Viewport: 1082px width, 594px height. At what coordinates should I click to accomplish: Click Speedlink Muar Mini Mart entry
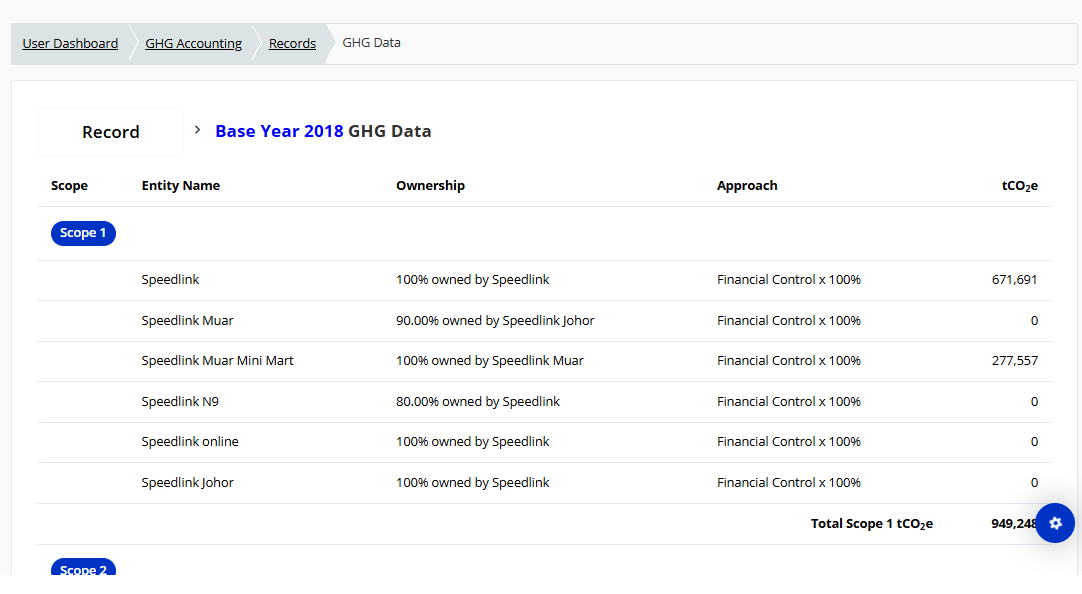[x=217, y=361]
